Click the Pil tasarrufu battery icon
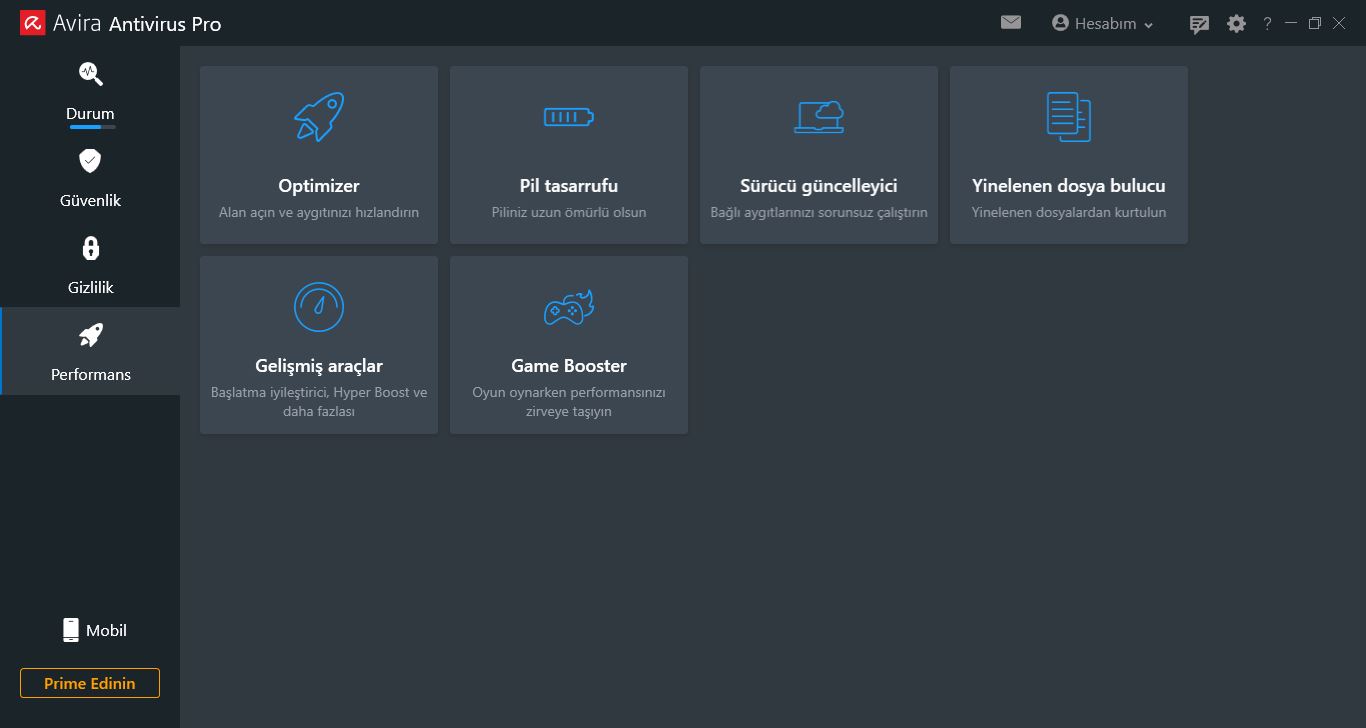This screenshot has height=728, width=1366. pyautogui.click(x=569, y=117)
